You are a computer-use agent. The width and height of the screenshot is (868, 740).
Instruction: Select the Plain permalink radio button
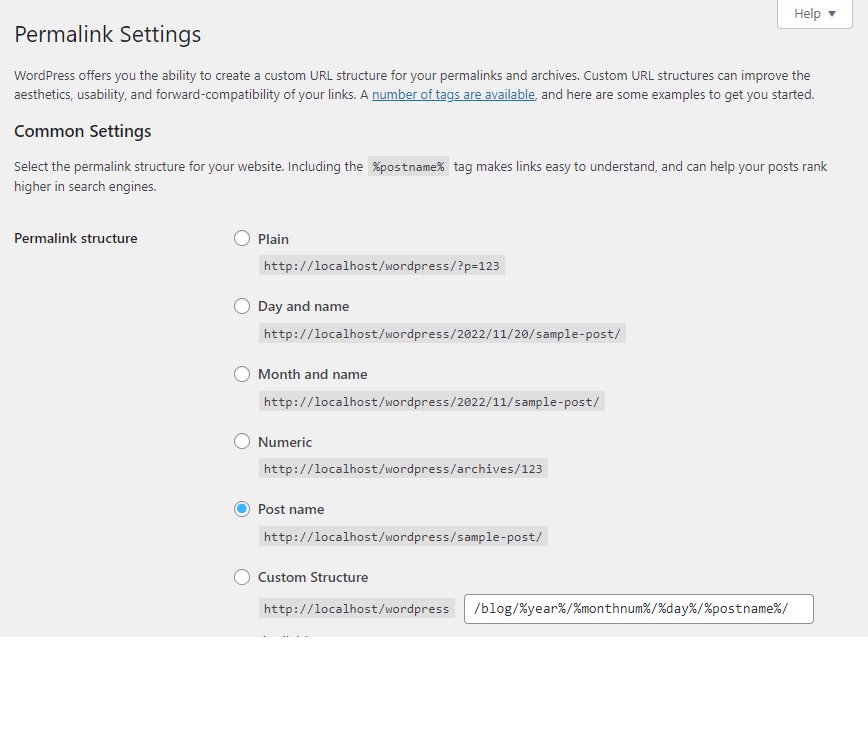pos(242,238)
